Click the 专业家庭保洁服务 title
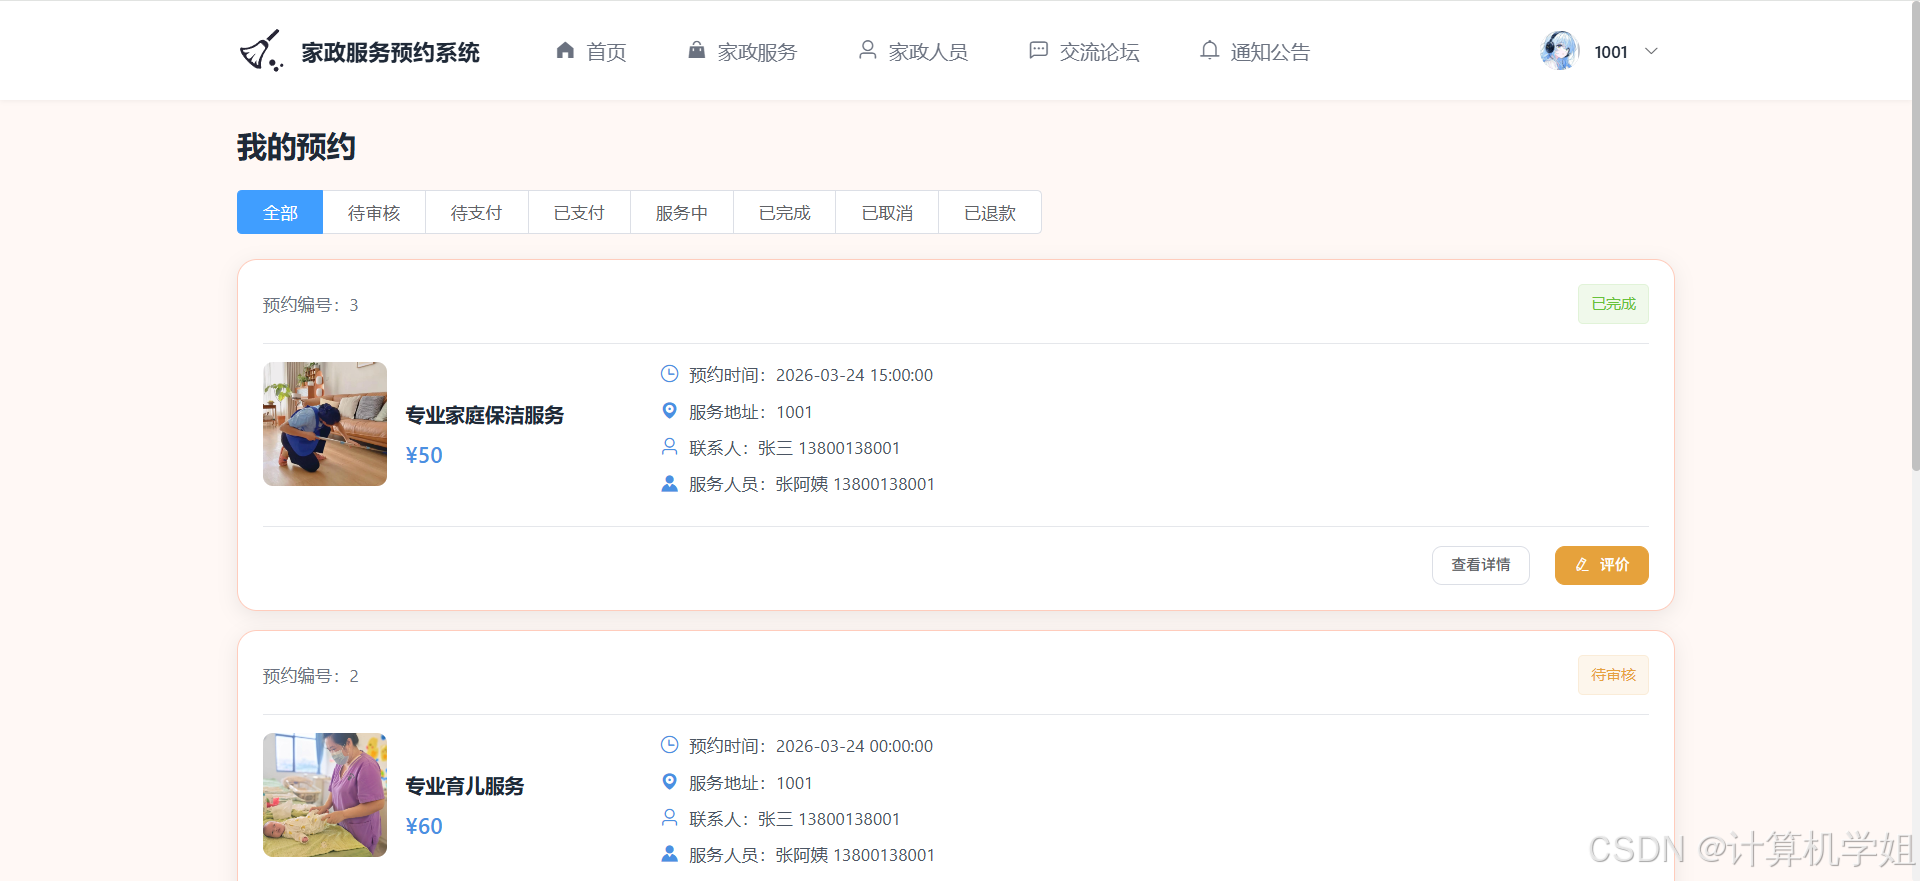 (485, 415)
